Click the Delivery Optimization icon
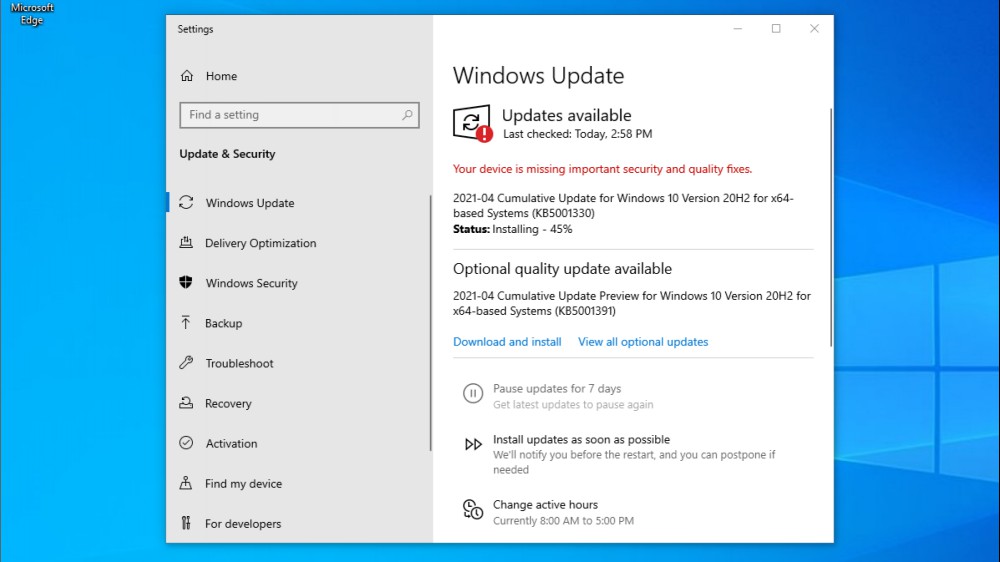 186,242
